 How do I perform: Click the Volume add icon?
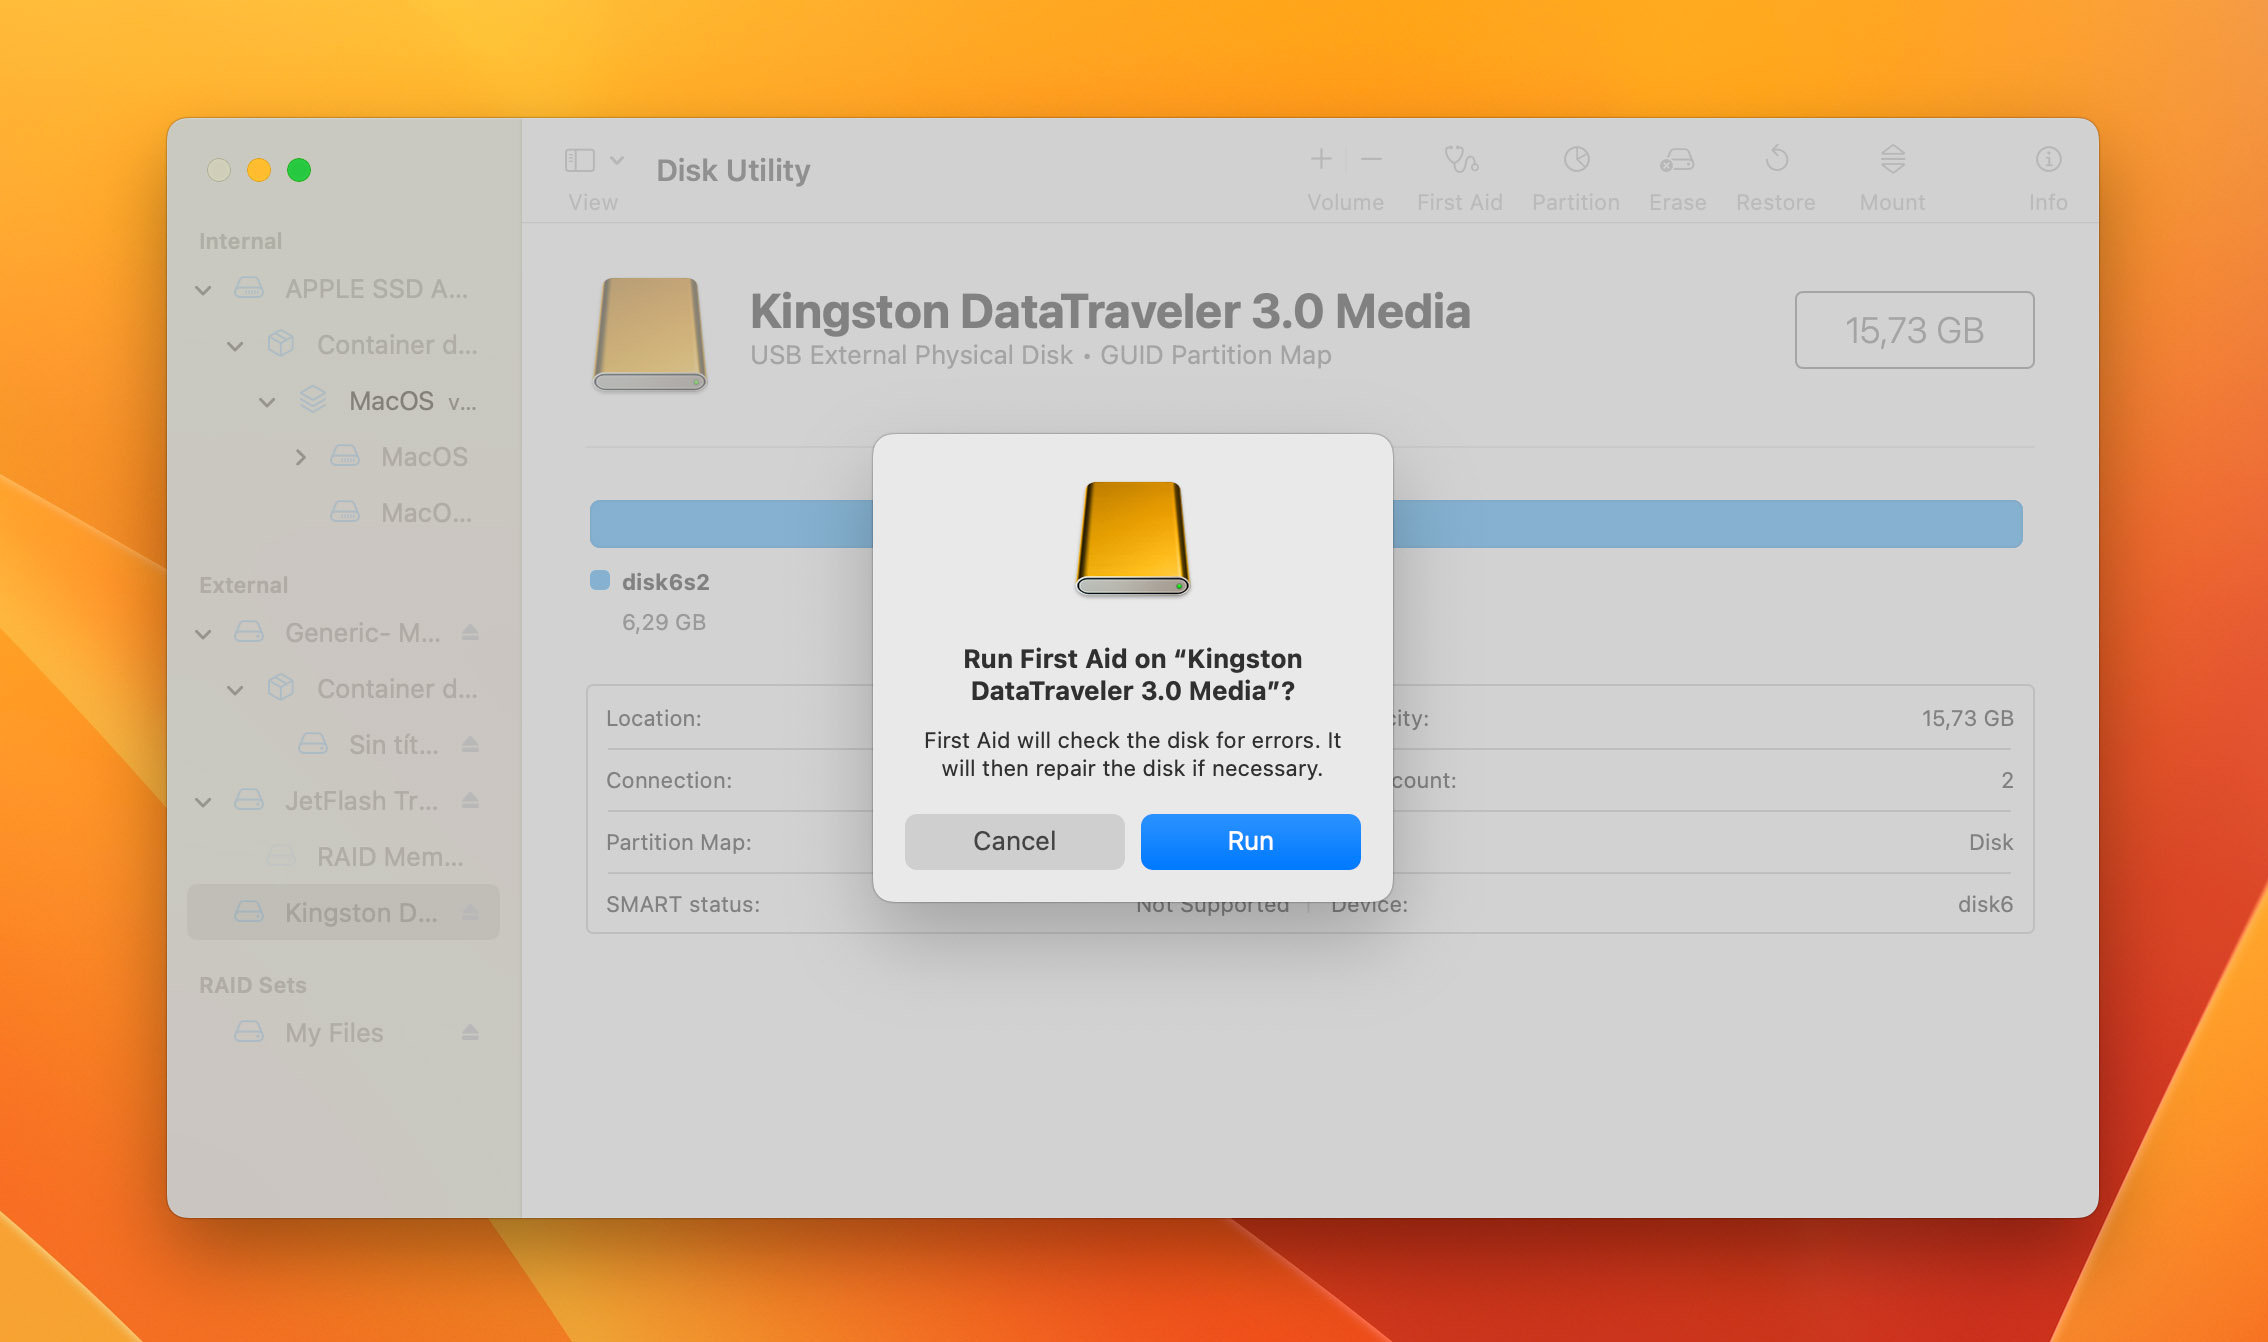pos(1321,160)
